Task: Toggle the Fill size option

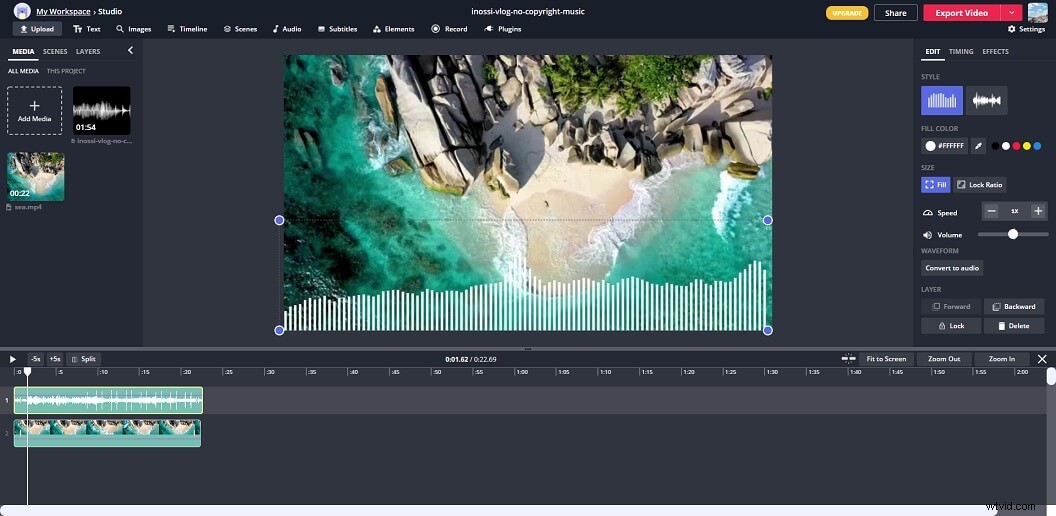Action: tap(935, 185)
